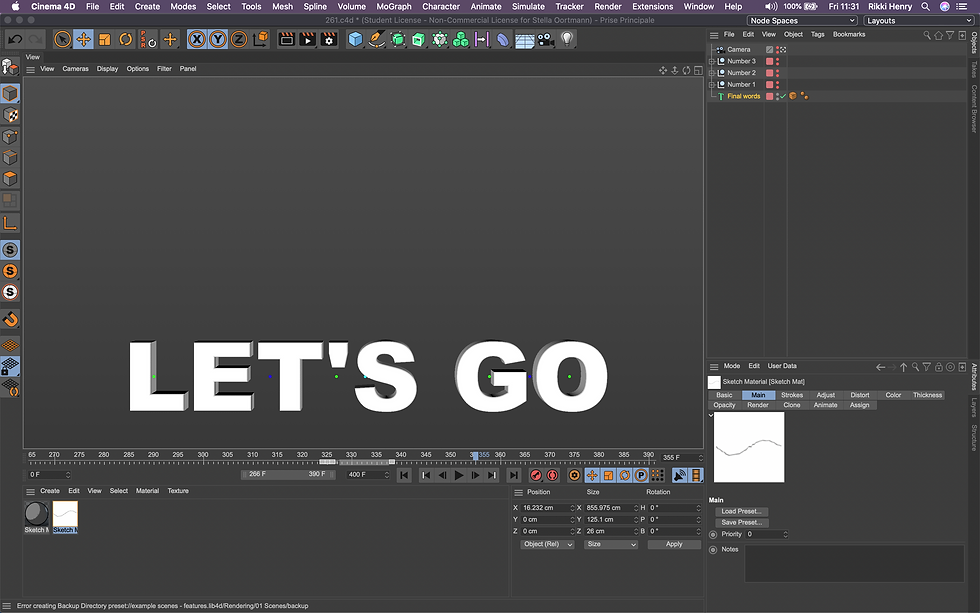Screen dimensions: 980x613
Task: Click the Record Active Objects button
Action: (x=536, y=476)
